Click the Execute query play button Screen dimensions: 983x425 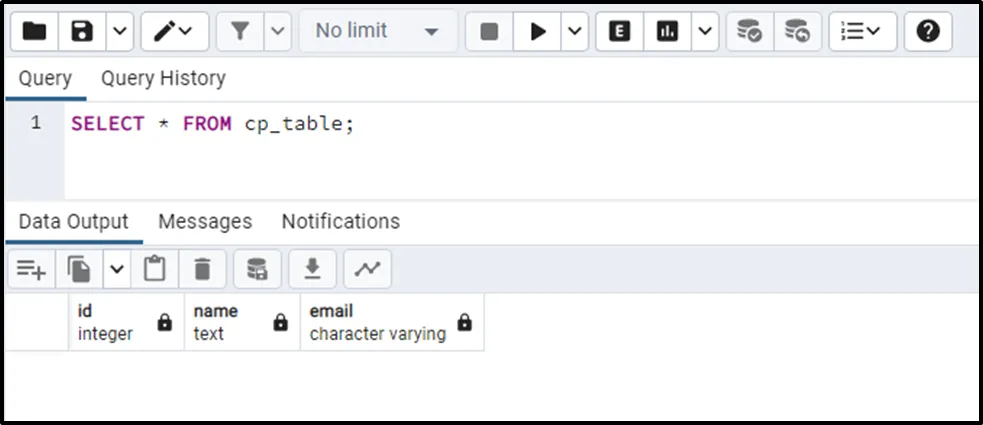click(x=538, y=31)
